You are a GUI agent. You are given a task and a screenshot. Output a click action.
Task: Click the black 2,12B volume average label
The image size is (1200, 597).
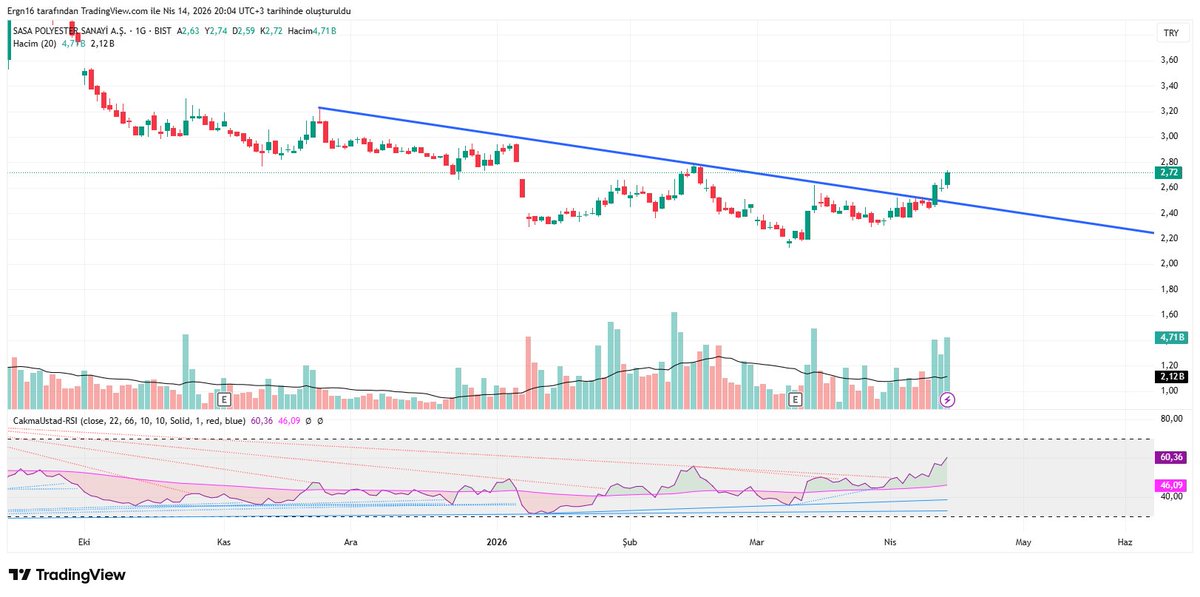click(1171, 377)
